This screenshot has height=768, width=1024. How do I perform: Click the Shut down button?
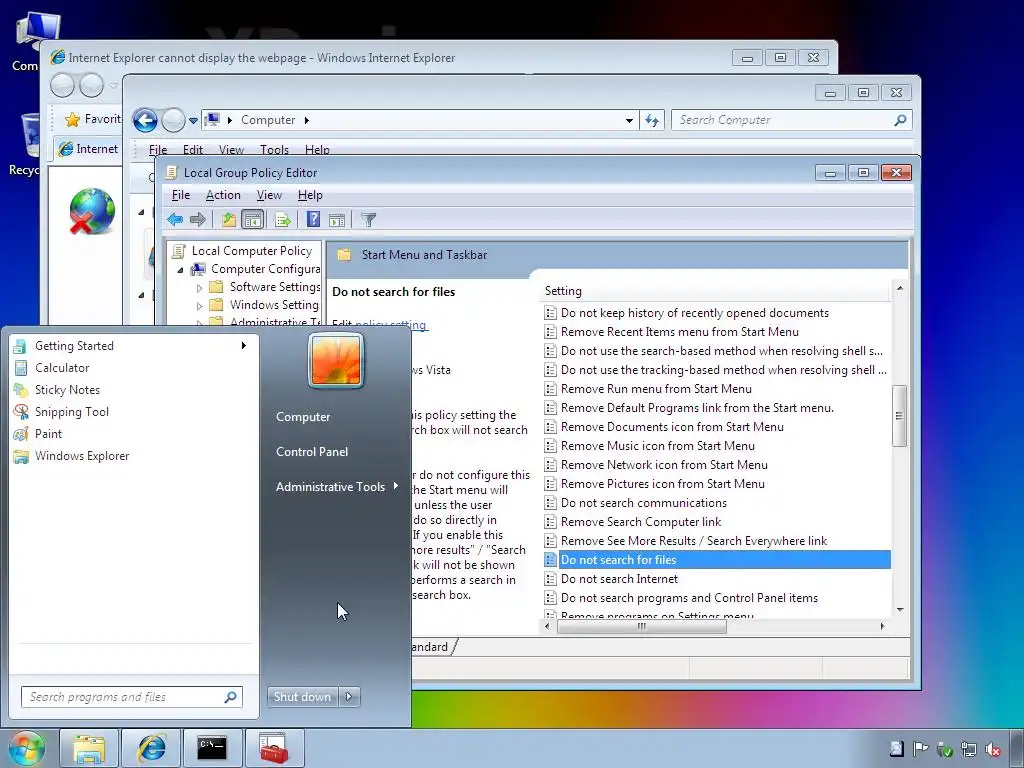pos(302,697)
